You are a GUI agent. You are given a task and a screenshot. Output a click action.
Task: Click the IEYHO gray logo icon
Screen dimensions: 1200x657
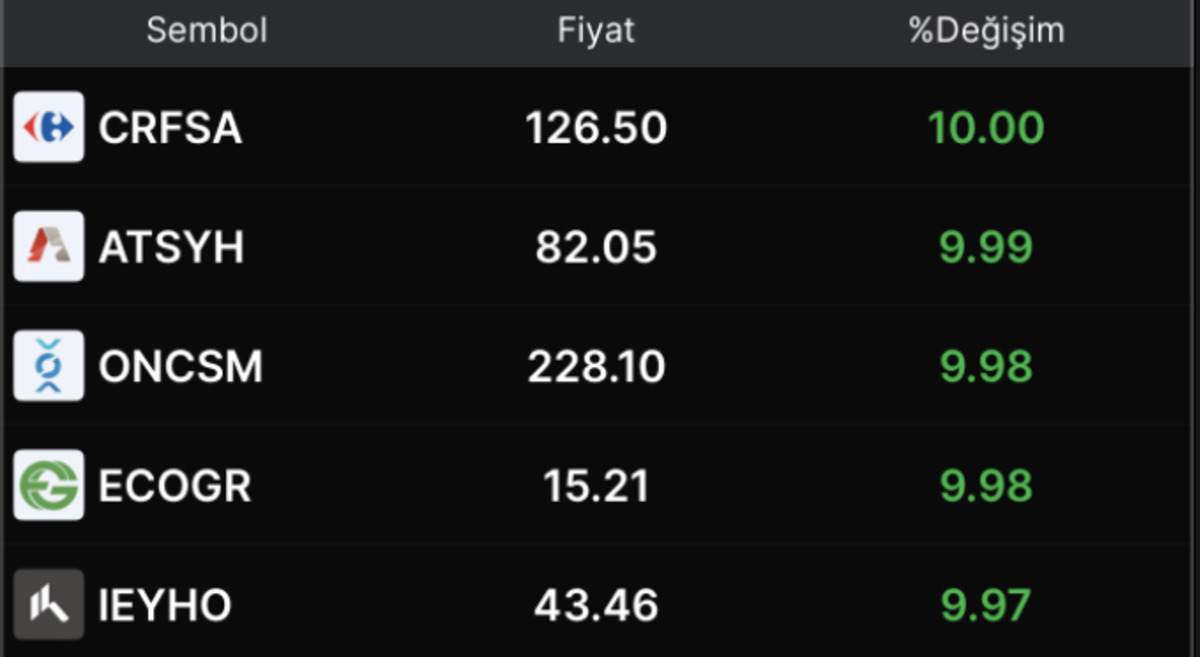point(49,604)
